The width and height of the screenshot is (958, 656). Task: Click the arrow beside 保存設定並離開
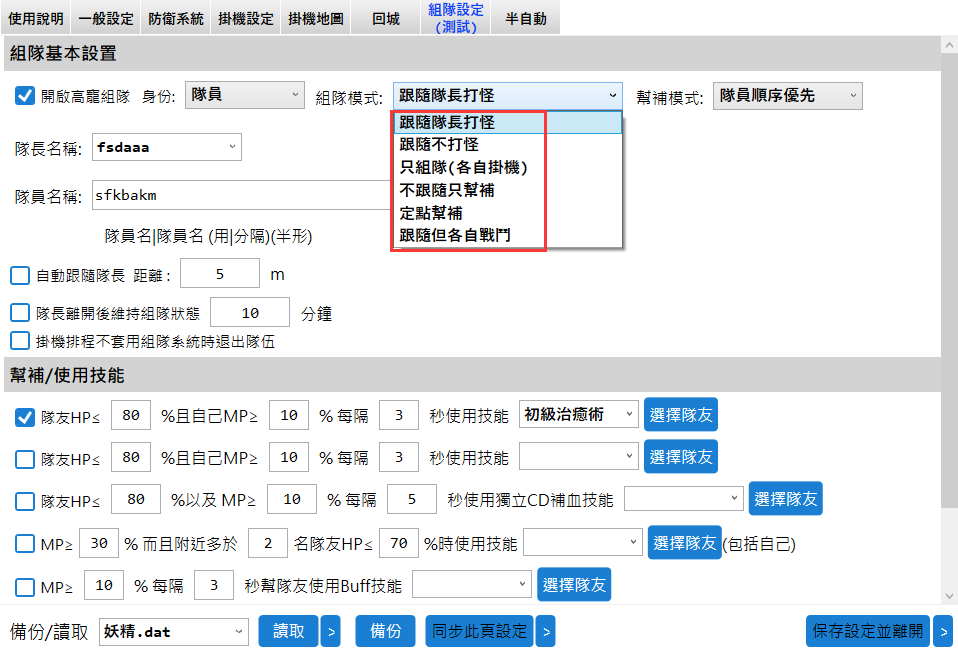pos(942,631)
